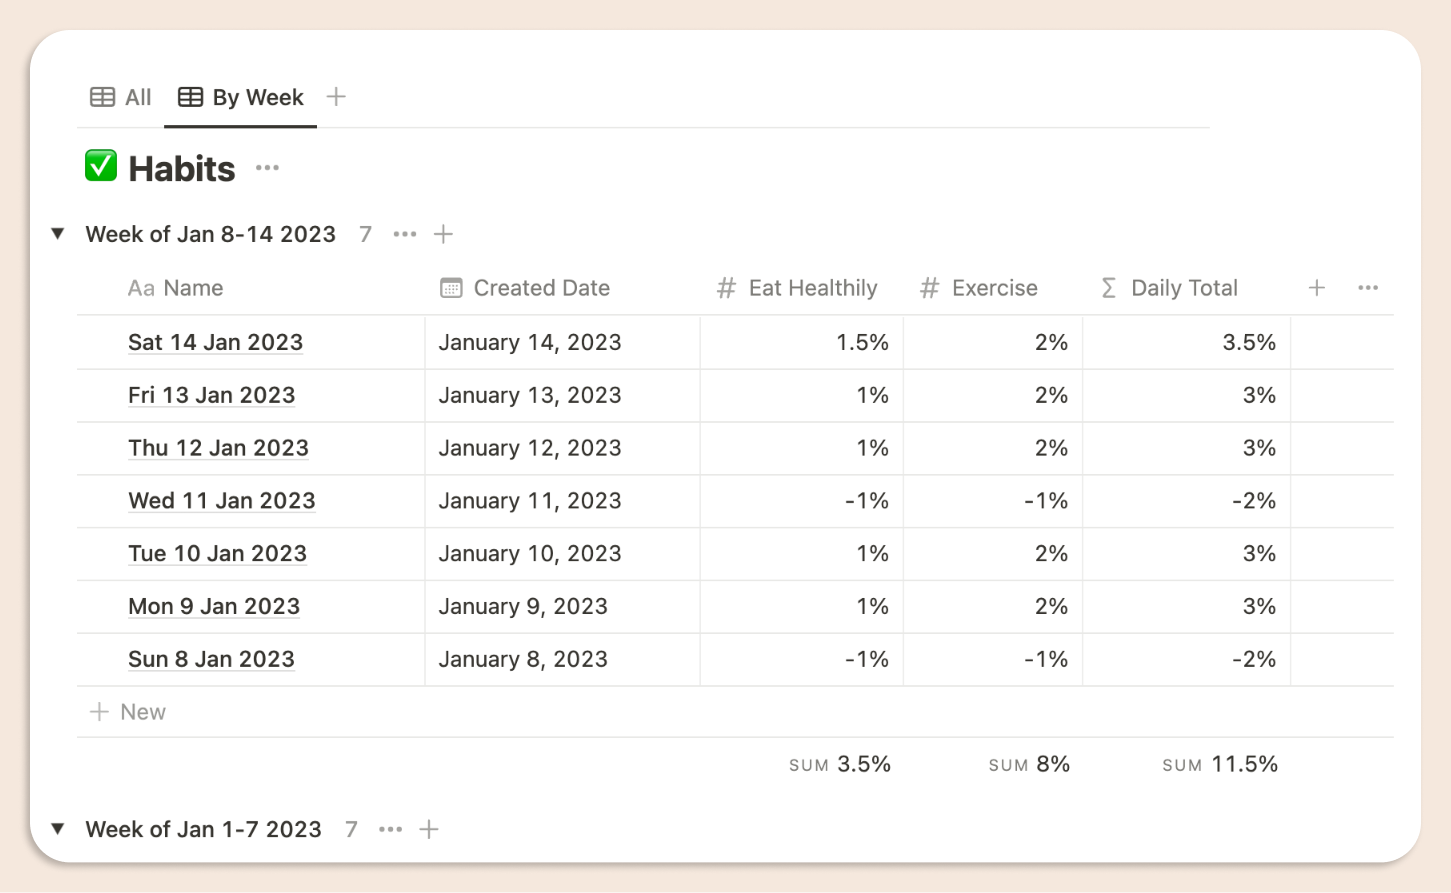Click New to add a habit entry
This screenshot has width=1451, height=893.
tap(129, 712)
